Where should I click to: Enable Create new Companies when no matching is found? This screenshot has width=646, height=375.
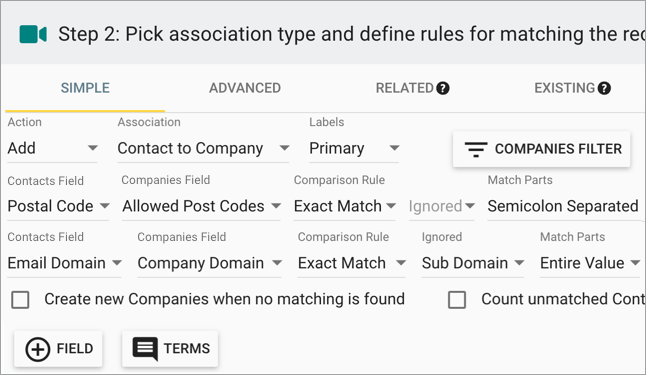pos(20,300)
